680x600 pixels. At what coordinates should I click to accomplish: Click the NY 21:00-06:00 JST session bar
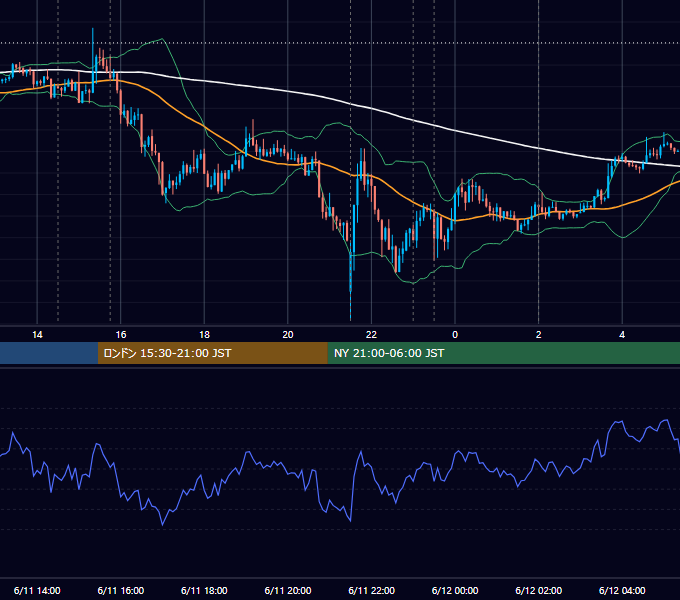point(503,353)
